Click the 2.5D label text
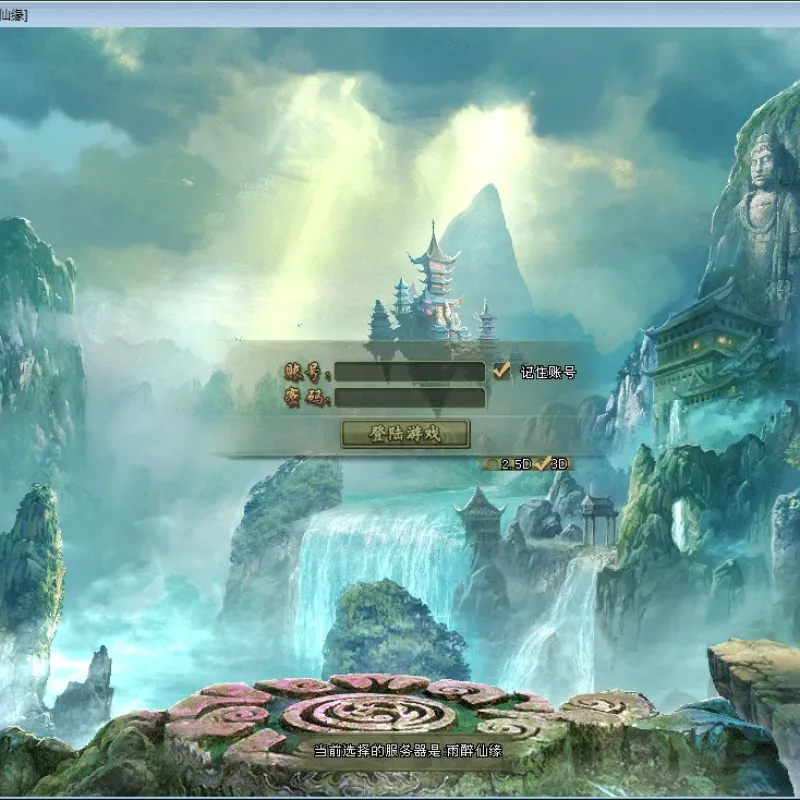This screenshot has width=800, height=800. (x=516, y=464)
